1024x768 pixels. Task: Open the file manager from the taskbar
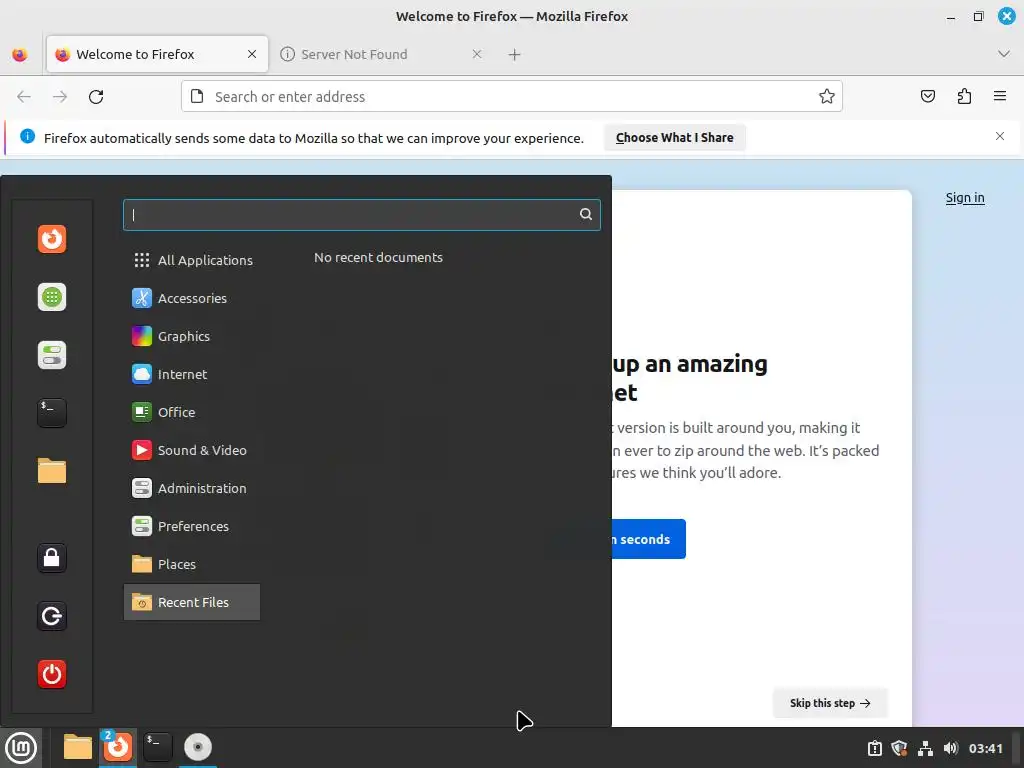click(x=78, y=747)
